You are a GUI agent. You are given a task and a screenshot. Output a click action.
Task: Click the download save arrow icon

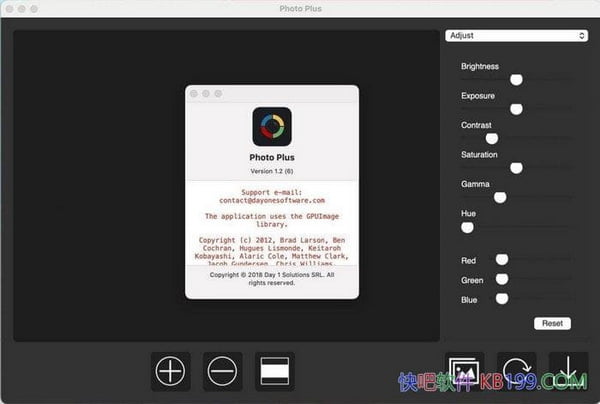567,371
